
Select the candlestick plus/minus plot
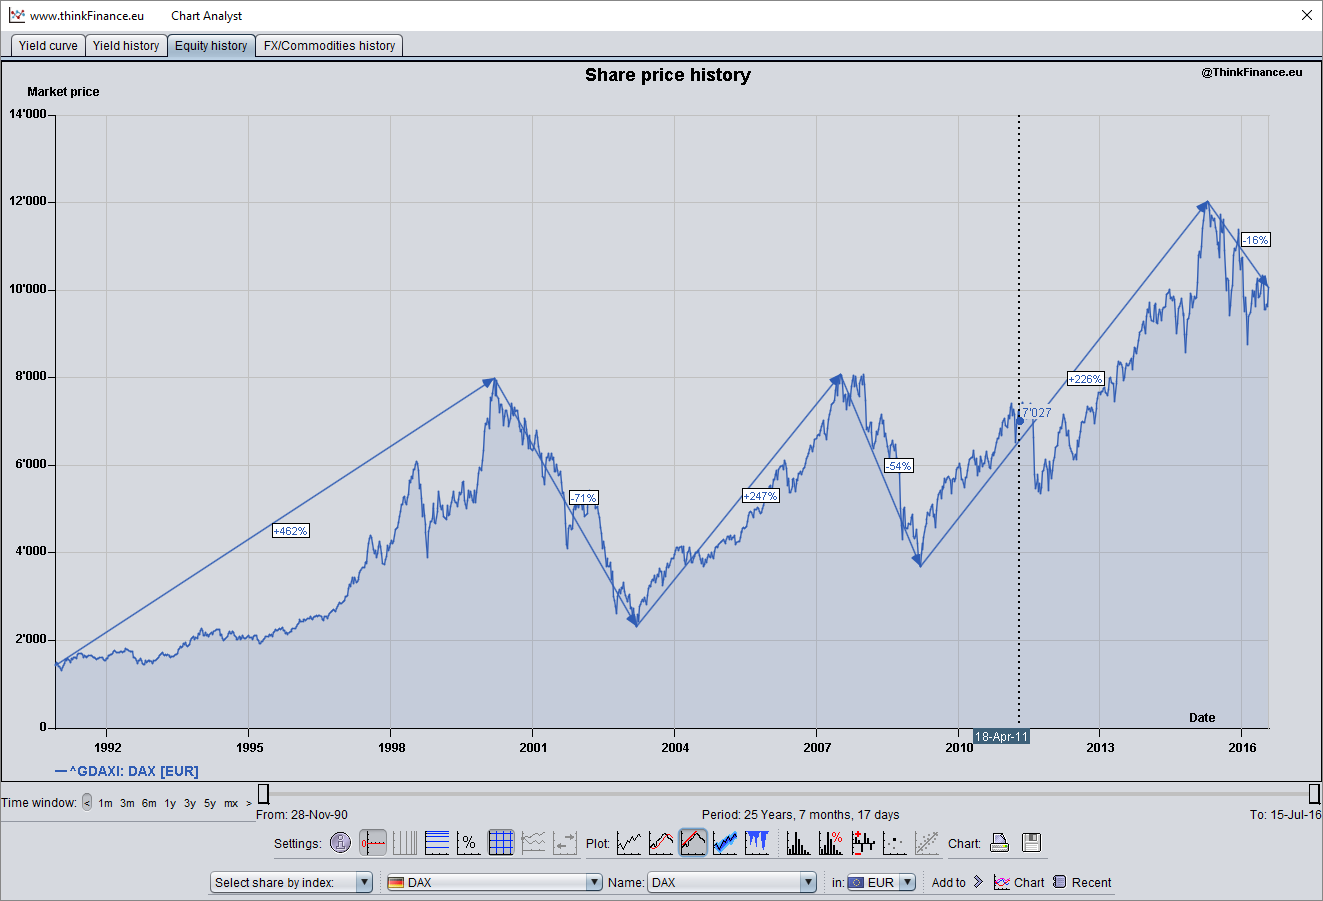click(863, 843)
